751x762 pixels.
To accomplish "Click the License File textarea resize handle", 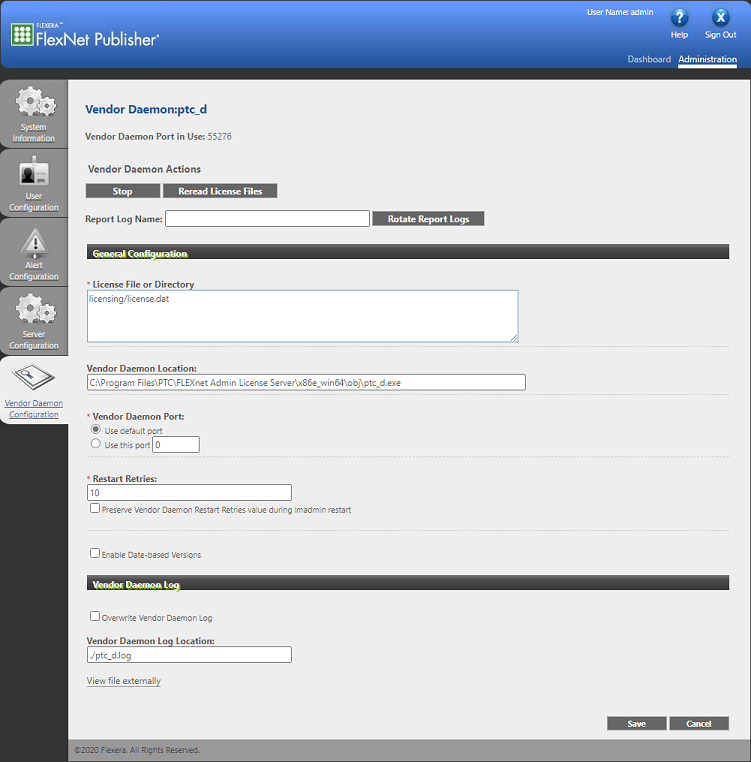I will click(x=514, y=338).
